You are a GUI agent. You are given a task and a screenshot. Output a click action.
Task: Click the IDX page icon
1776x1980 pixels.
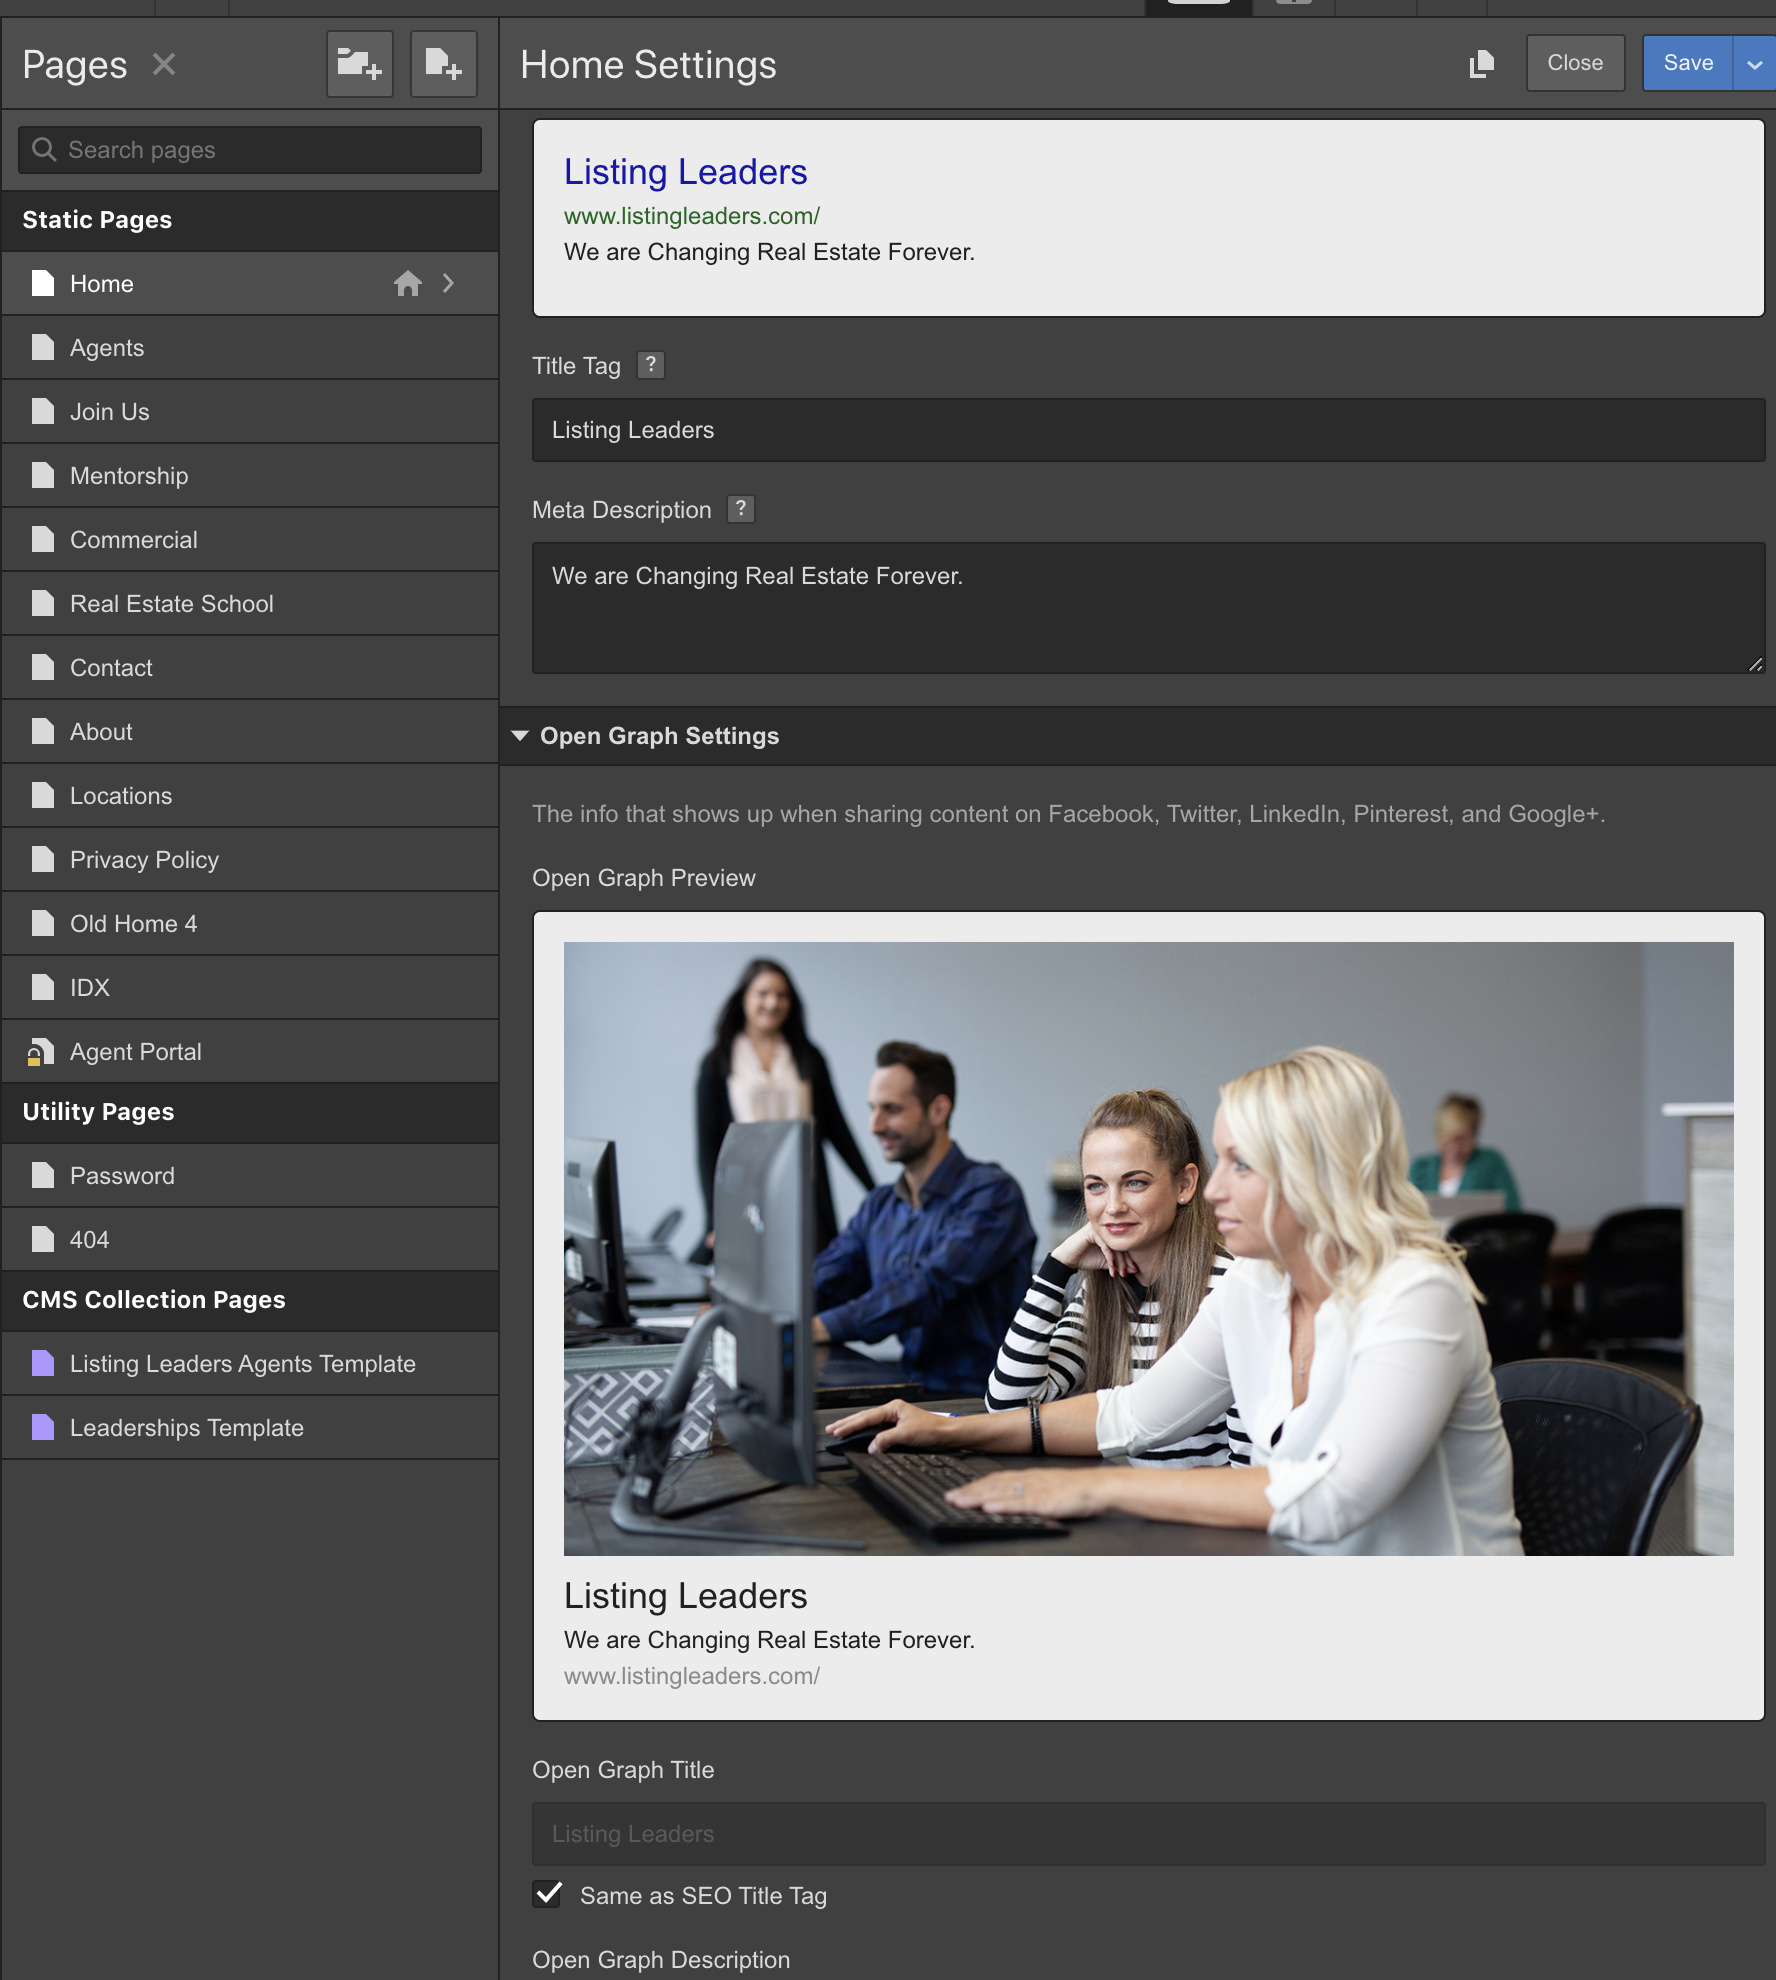pyautogui.click(x=43, y=988)
